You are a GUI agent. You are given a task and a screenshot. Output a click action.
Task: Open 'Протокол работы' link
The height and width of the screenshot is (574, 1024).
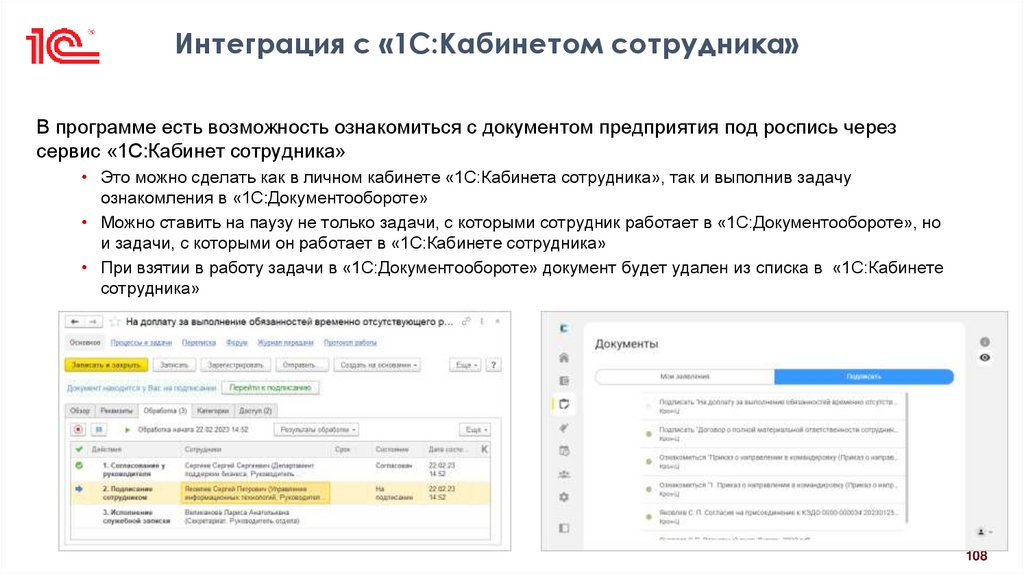coord(350,343)
